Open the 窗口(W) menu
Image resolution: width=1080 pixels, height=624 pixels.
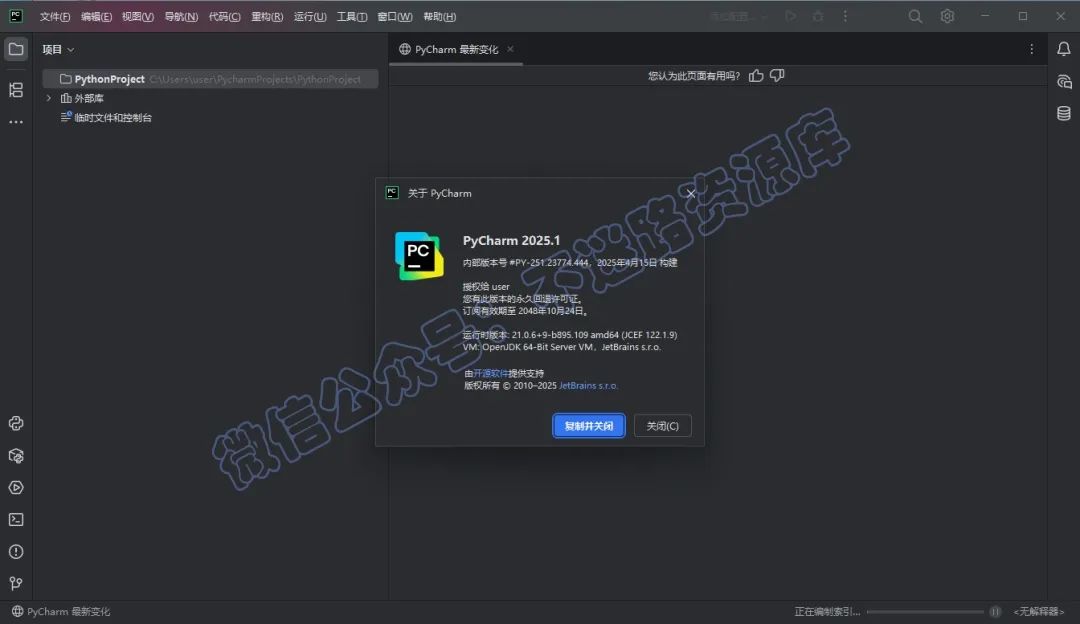pos(395,17)
